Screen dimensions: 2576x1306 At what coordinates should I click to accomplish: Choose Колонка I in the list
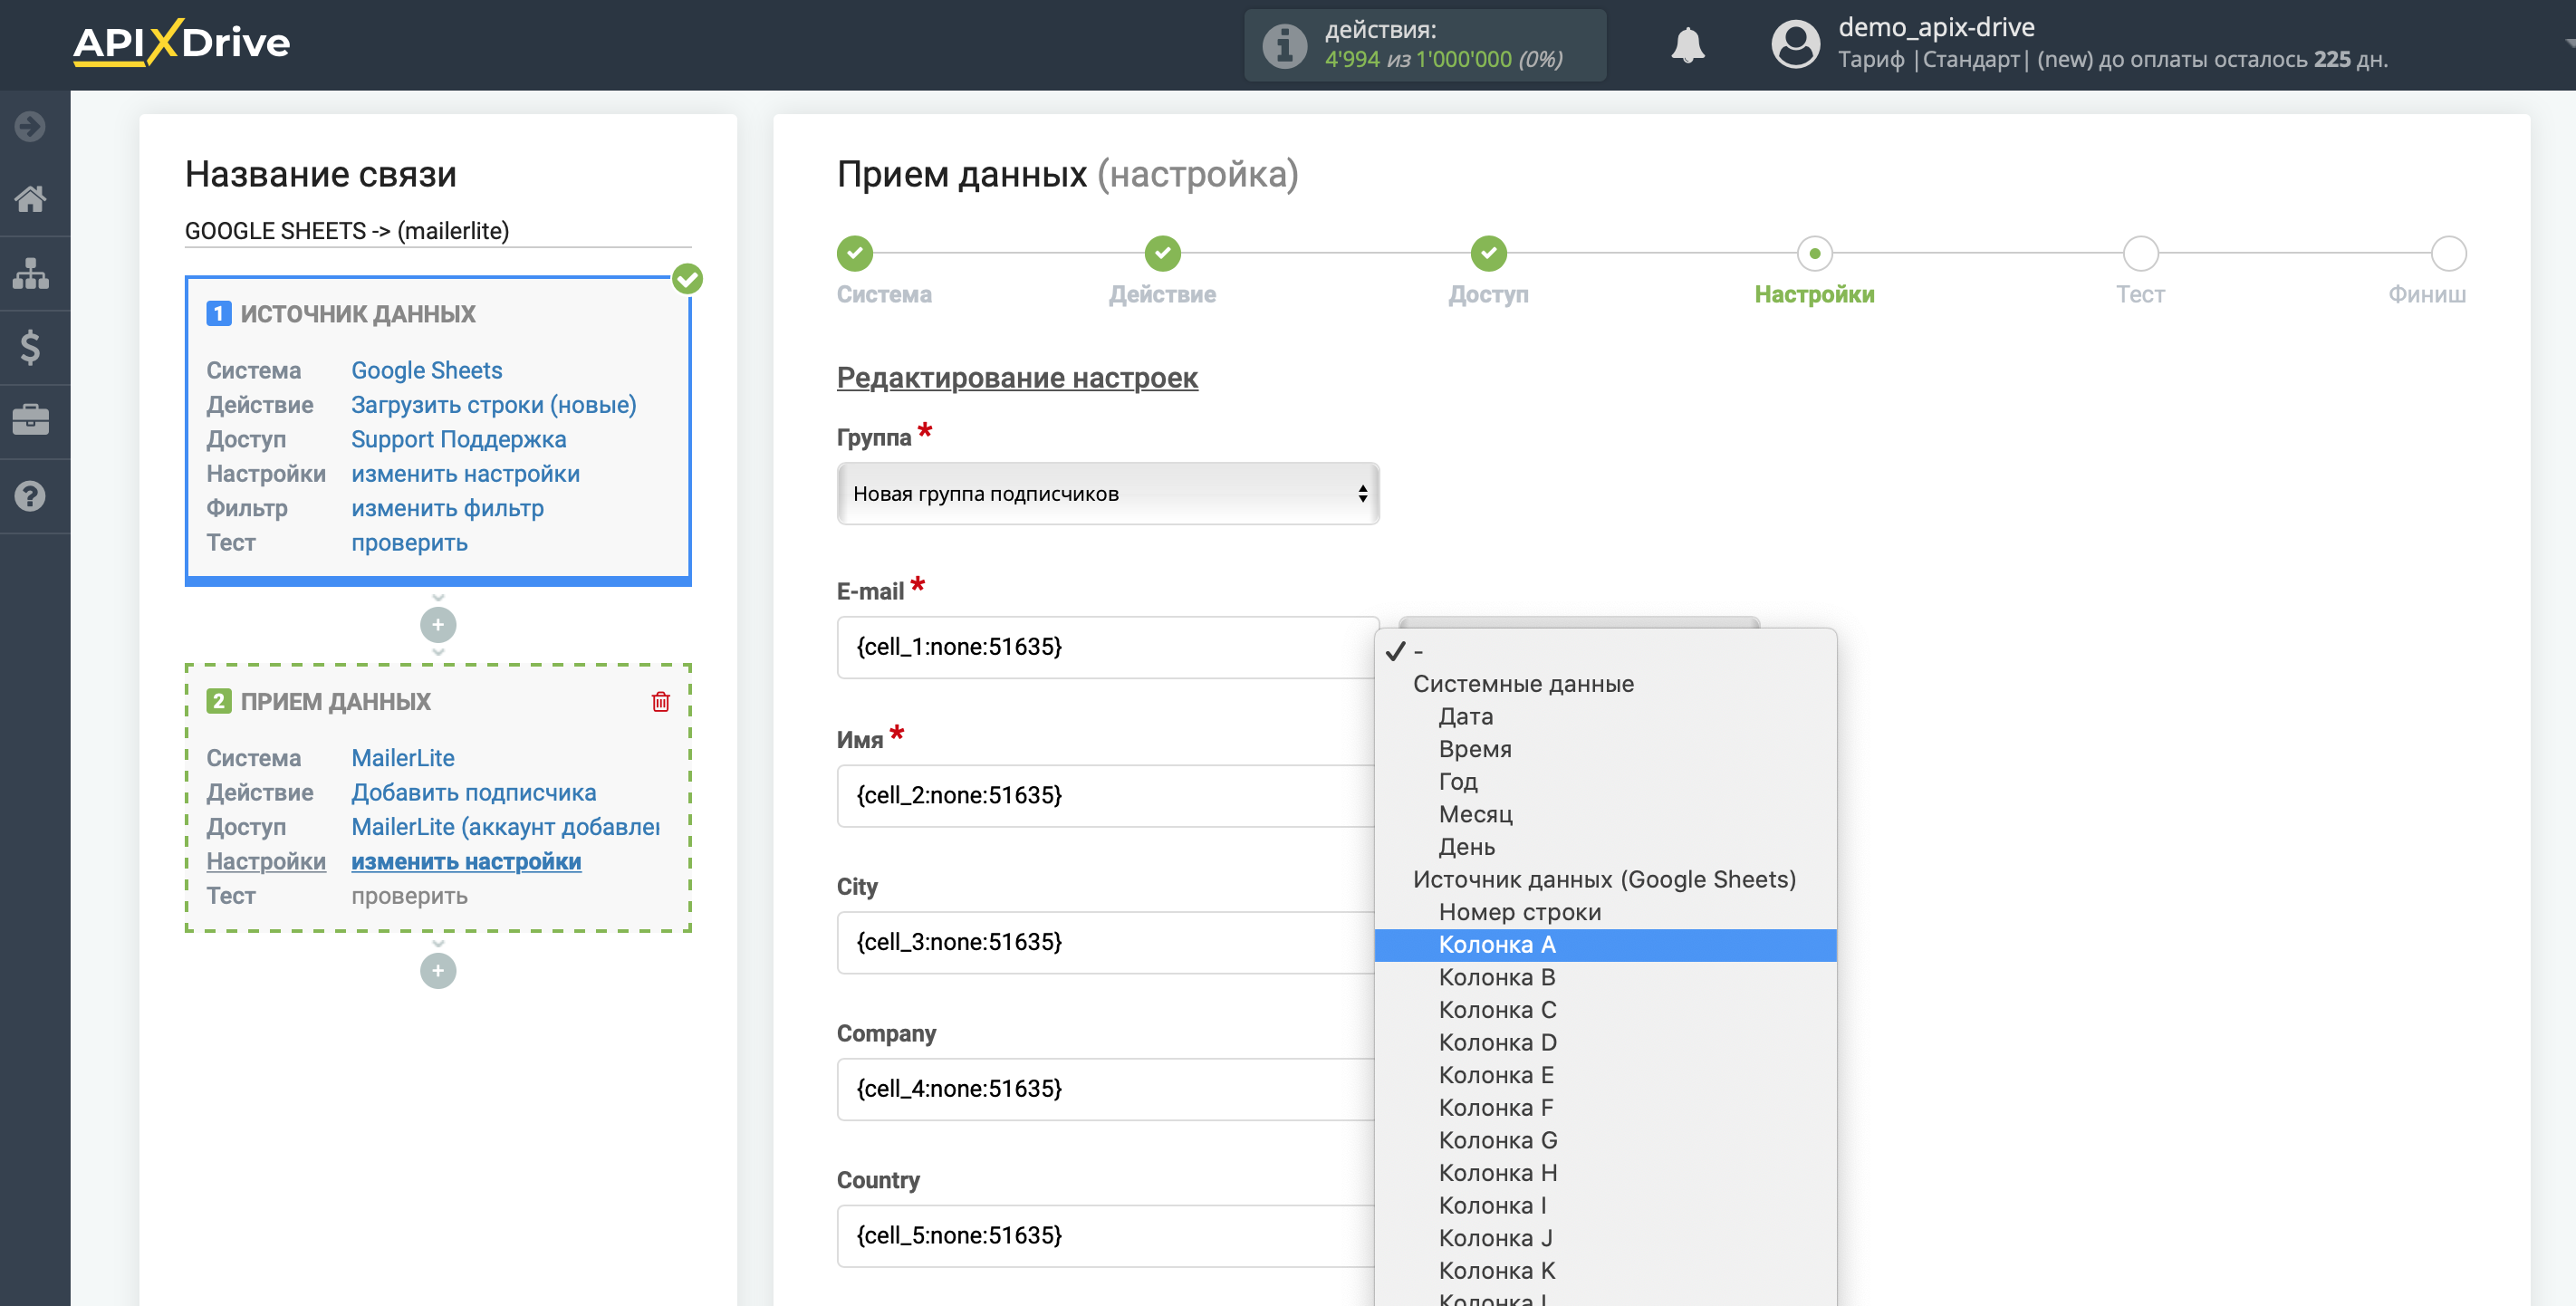click(1605, 1206)
